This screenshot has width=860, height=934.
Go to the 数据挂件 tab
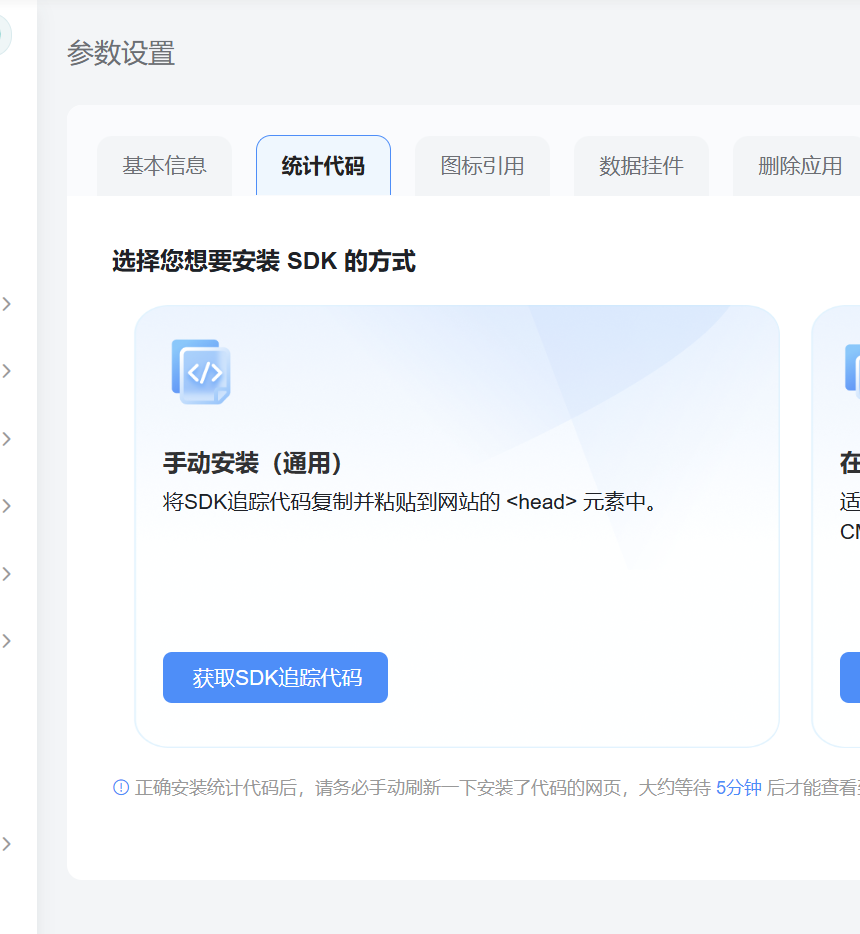point(641,166)
